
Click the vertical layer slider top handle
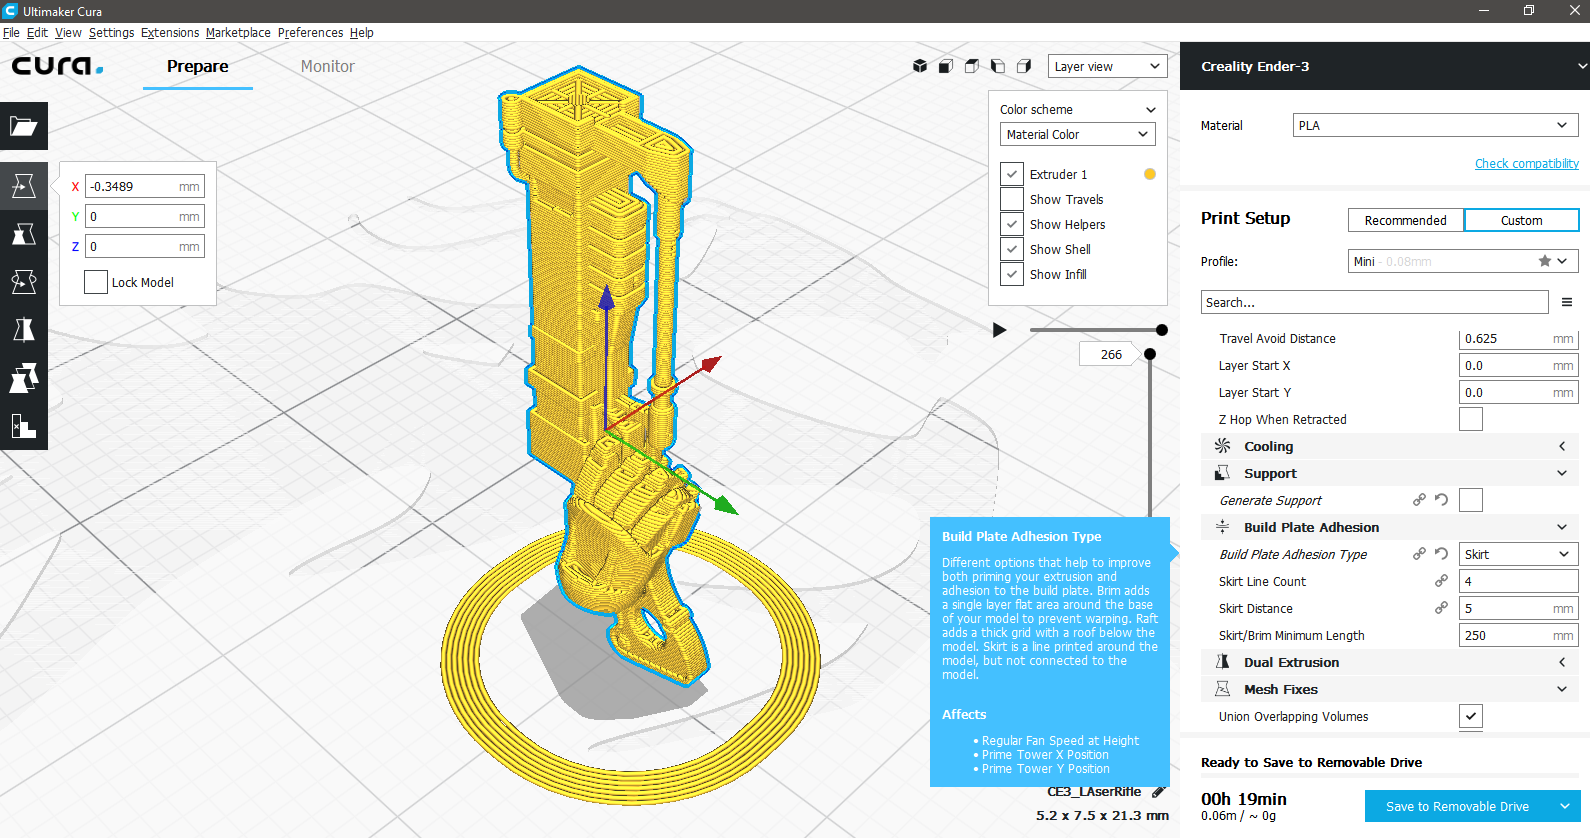pyautogui.click(x=1150, y=354)
